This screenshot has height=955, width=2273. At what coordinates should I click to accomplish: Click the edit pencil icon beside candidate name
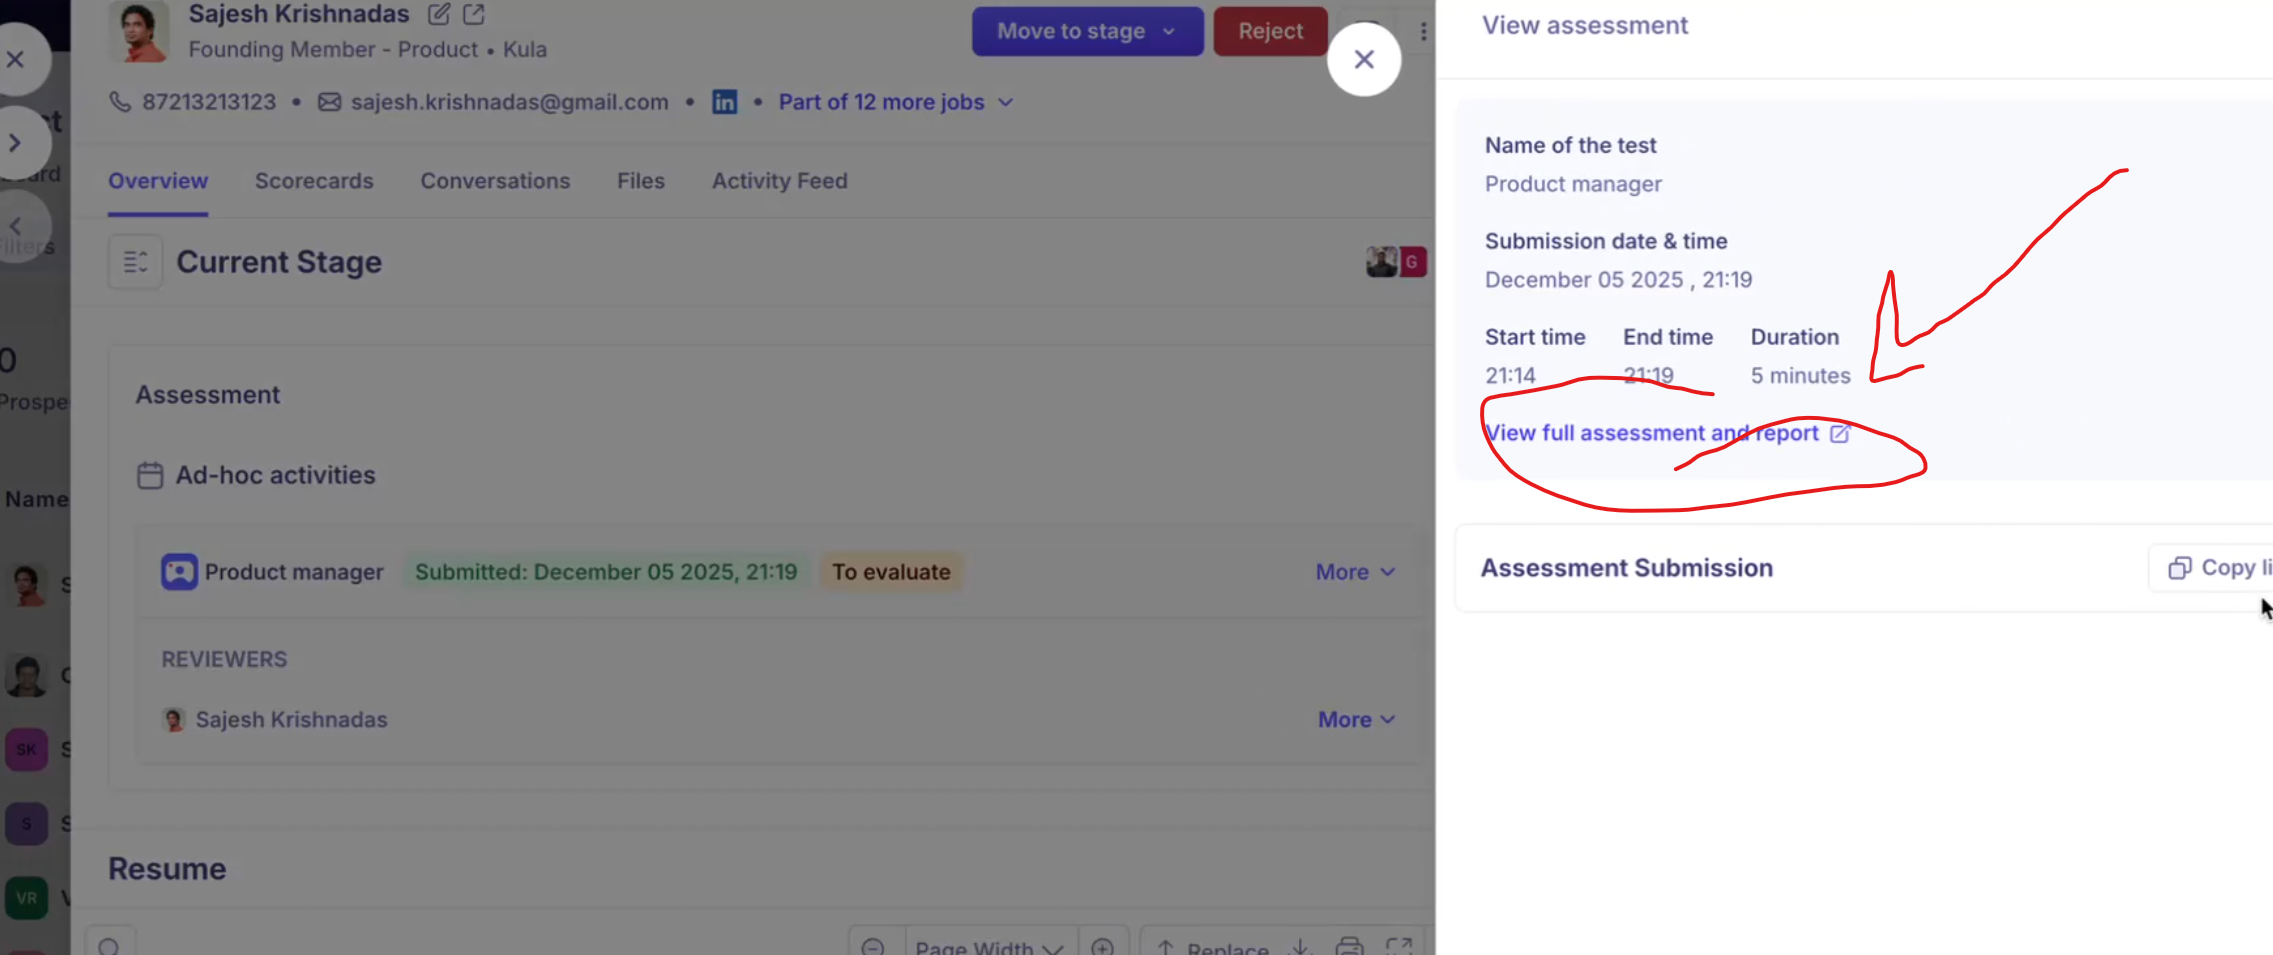[x=438, y=15]
